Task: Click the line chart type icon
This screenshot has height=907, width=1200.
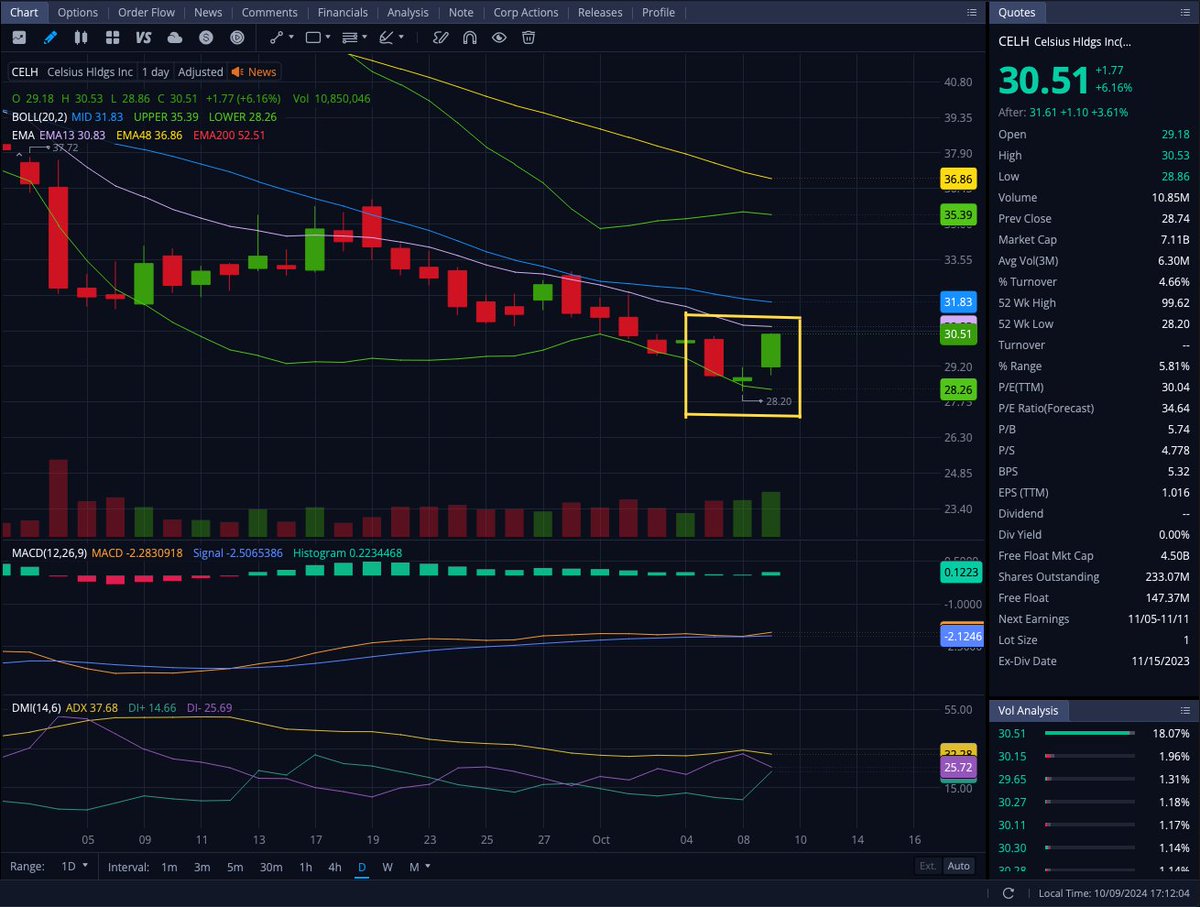Action: click(19, 37)
